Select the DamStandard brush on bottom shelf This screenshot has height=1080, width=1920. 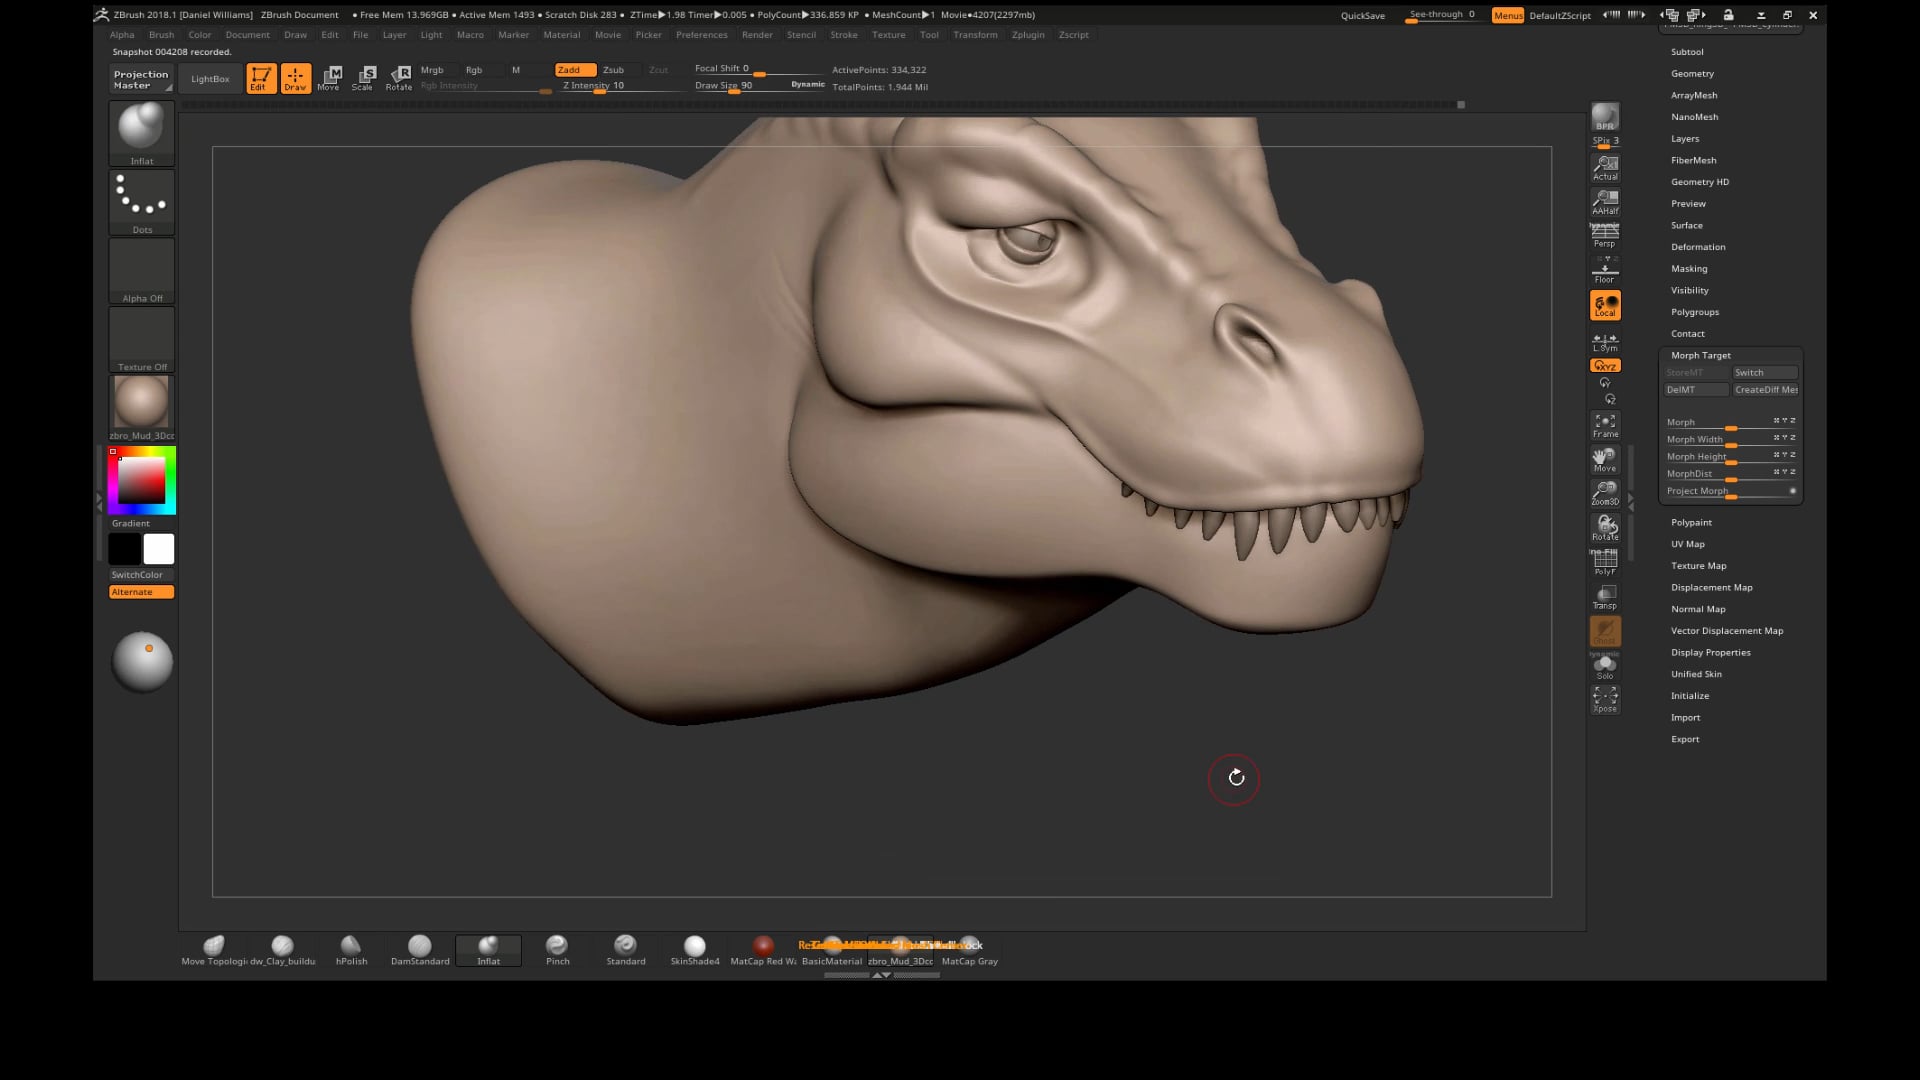point(420,950)
